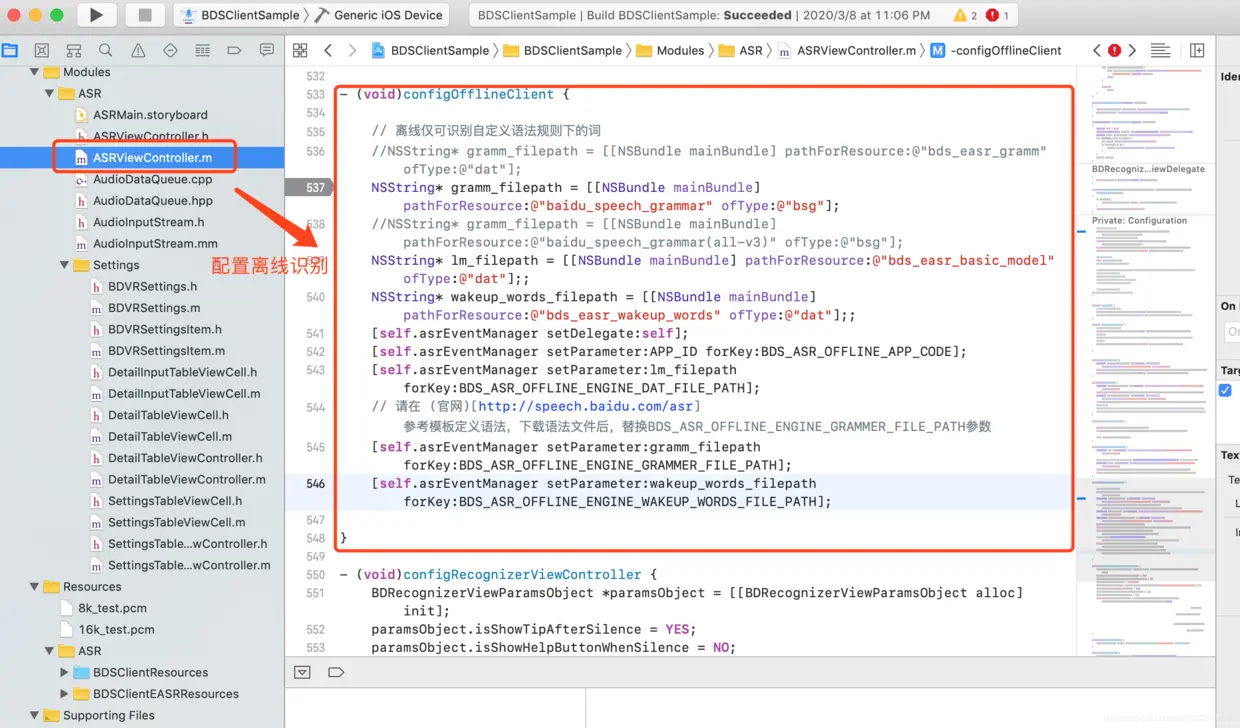The width and height of the screenshot is (1240, 728).
Task: Toggle the target membership checkbox
Action: pos(1225,390)
